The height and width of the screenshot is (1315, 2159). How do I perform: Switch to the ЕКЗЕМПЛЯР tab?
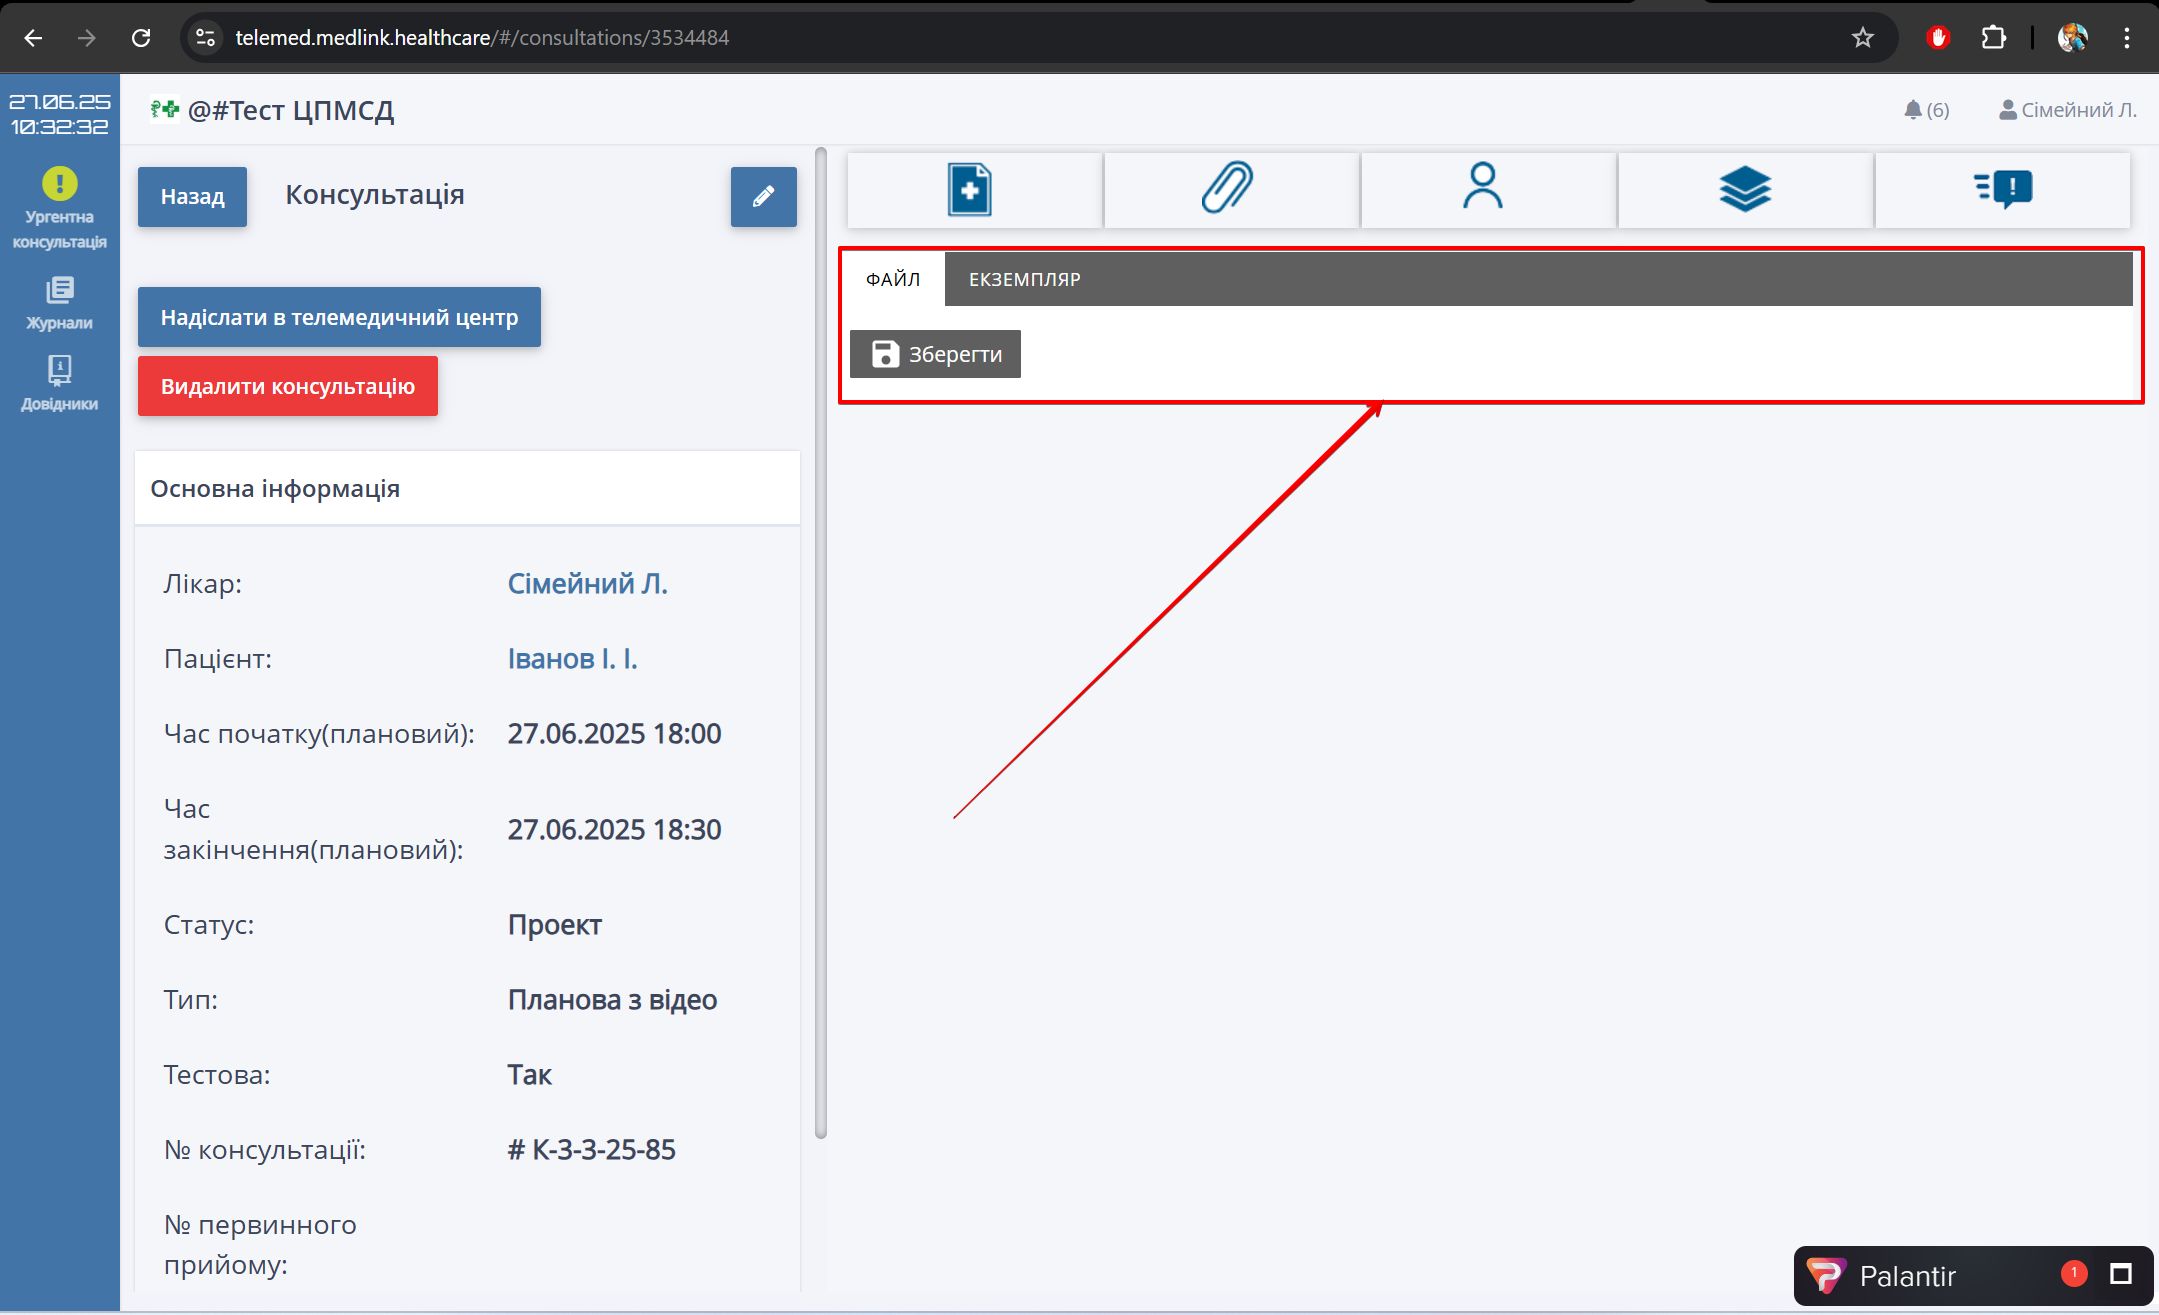1024,279
